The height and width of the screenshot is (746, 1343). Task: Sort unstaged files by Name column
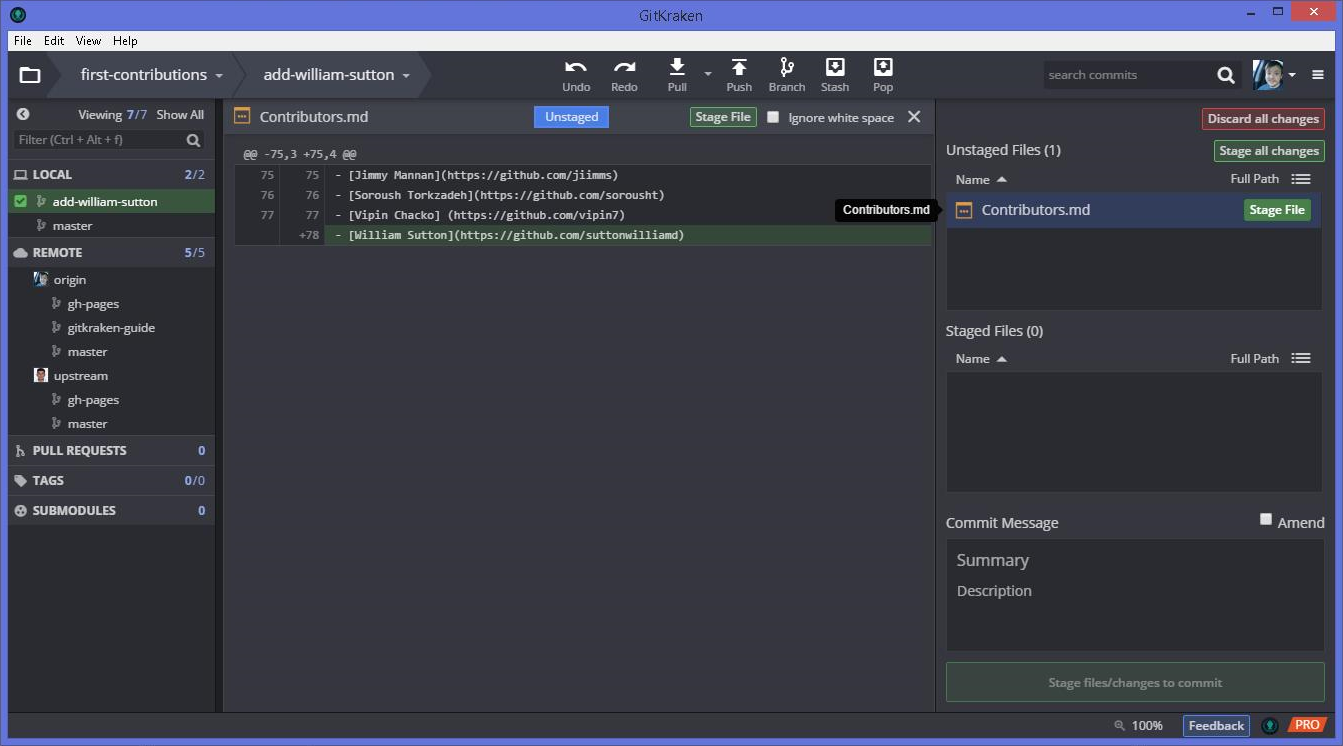981,180
